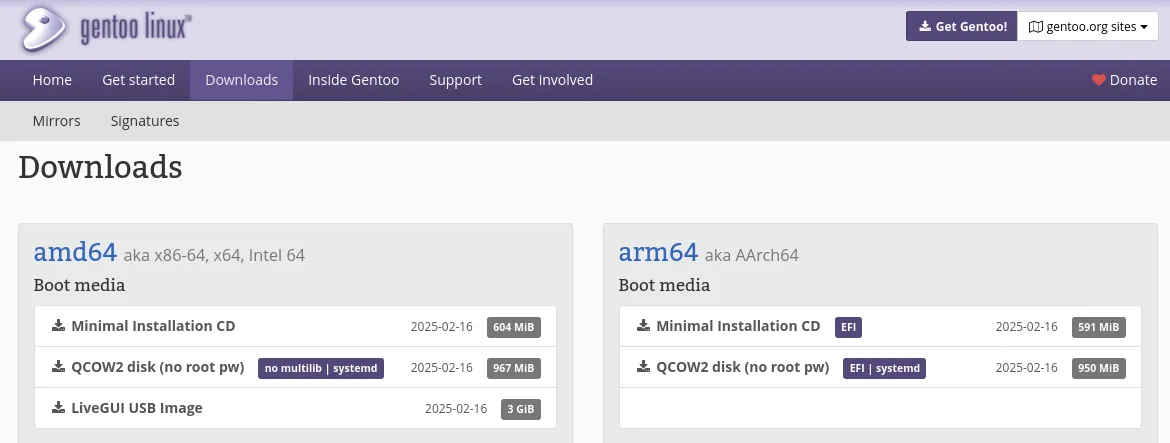
Task: Download the LiveGUI USB Image
Action: [137, 408]
